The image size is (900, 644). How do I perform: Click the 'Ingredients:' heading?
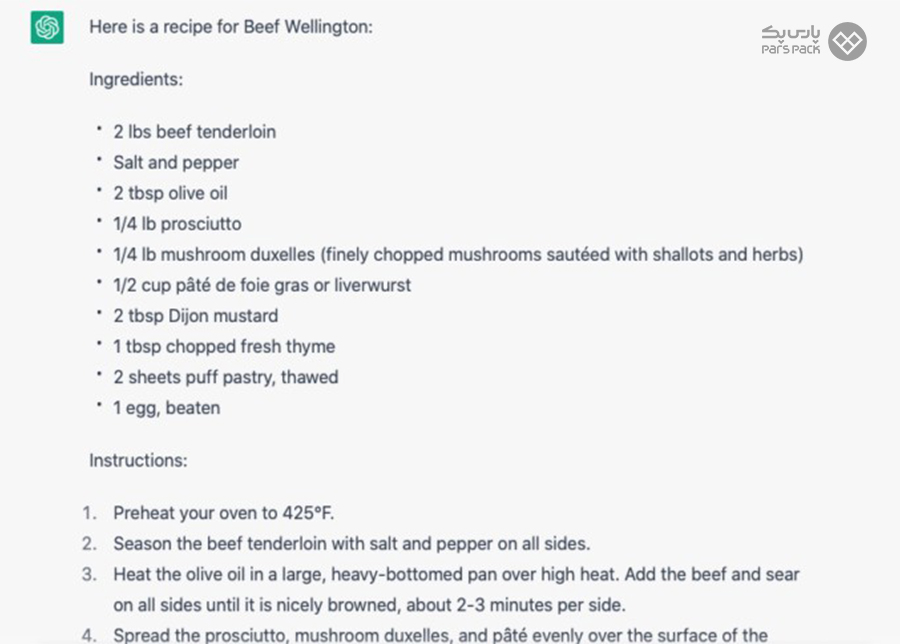click(x=136, y=79)
